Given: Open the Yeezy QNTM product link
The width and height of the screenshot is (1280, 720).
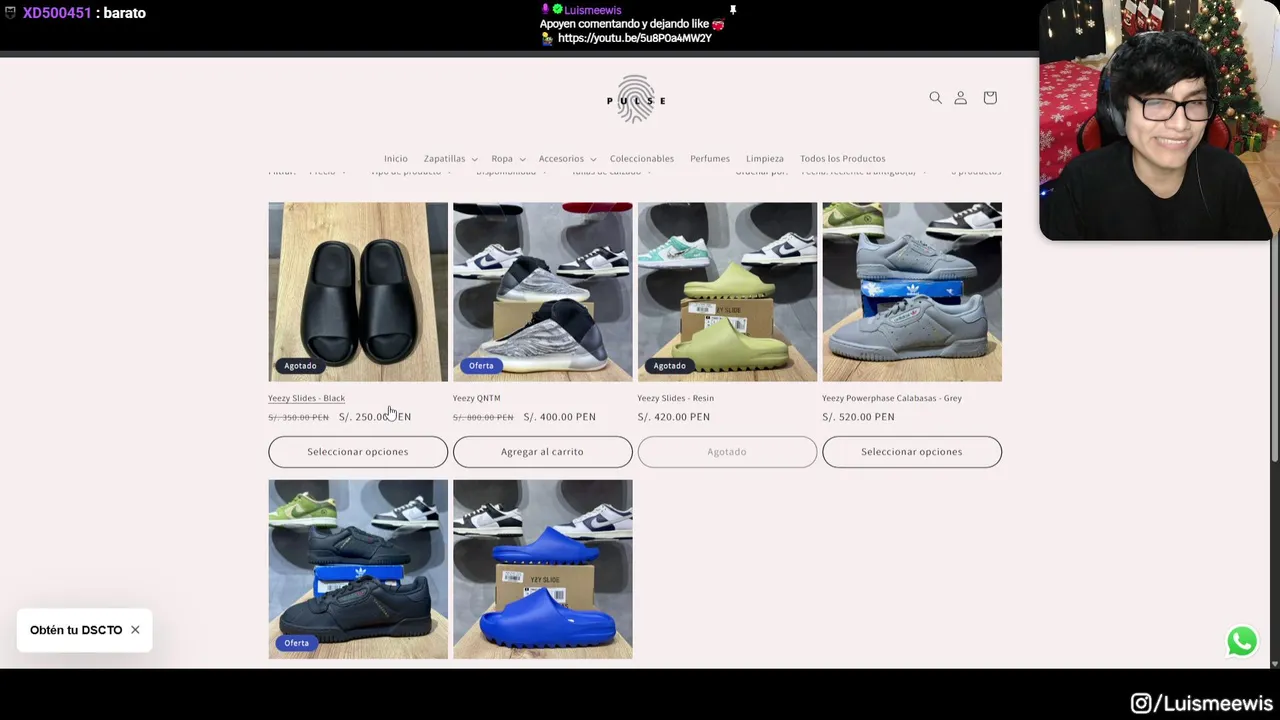Looking at the screenshot, I should [476, 398].
